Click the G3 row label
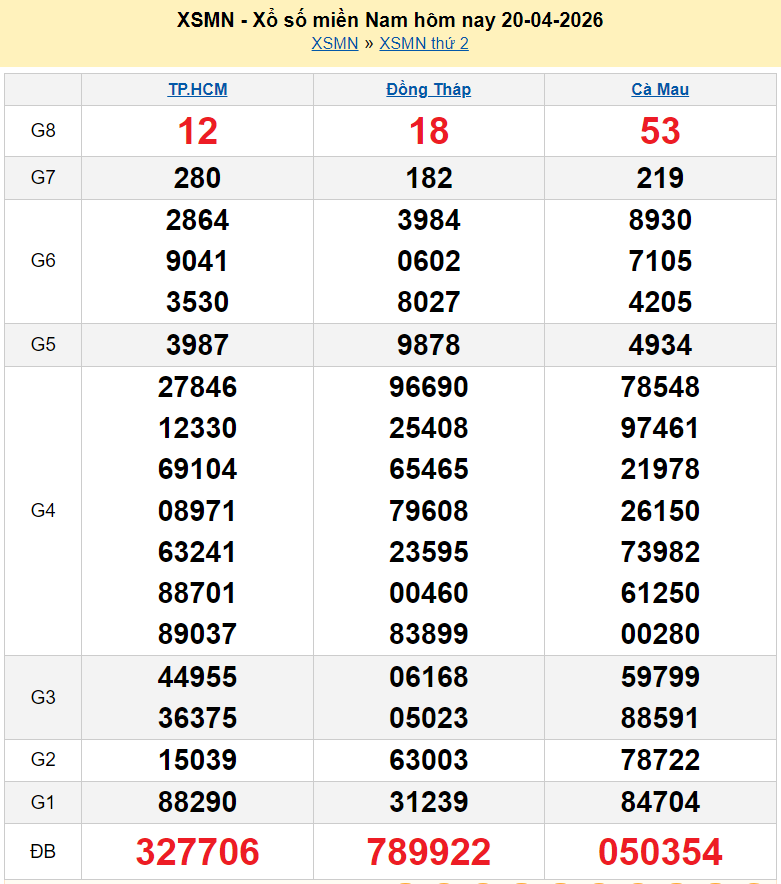 point(43,697)
